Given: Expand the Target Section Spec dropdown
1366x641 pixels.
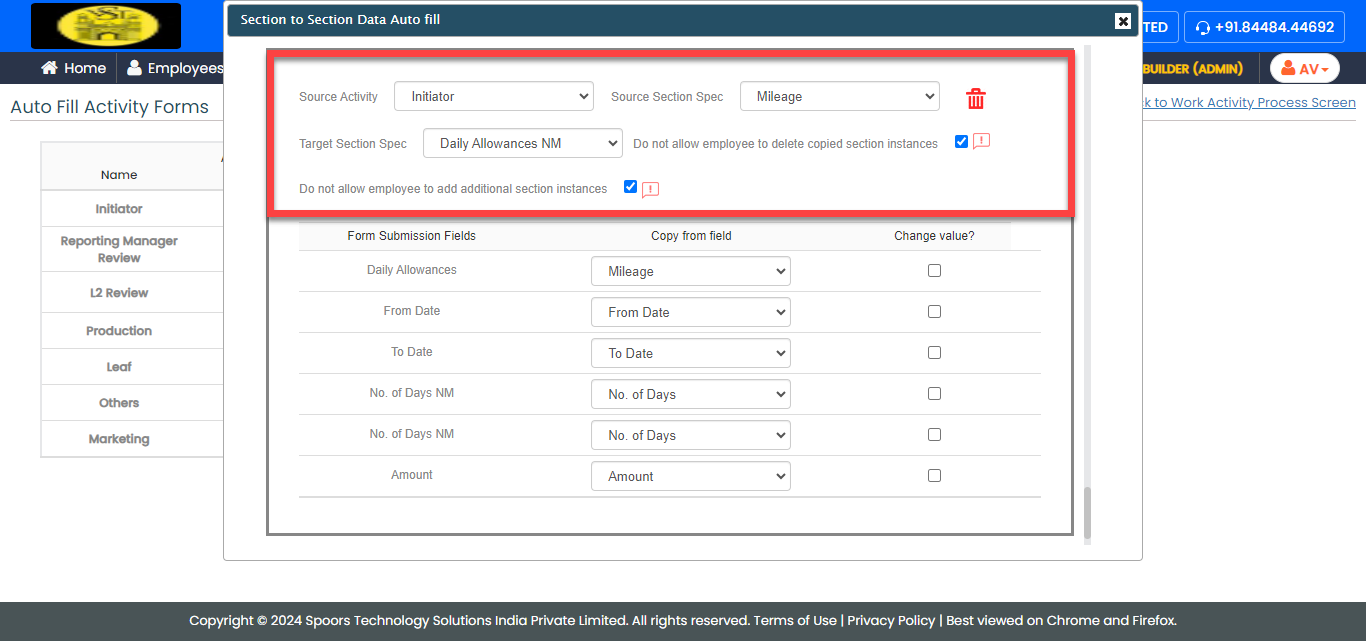Looking at the screenshot, I should [x=522, y=143].
